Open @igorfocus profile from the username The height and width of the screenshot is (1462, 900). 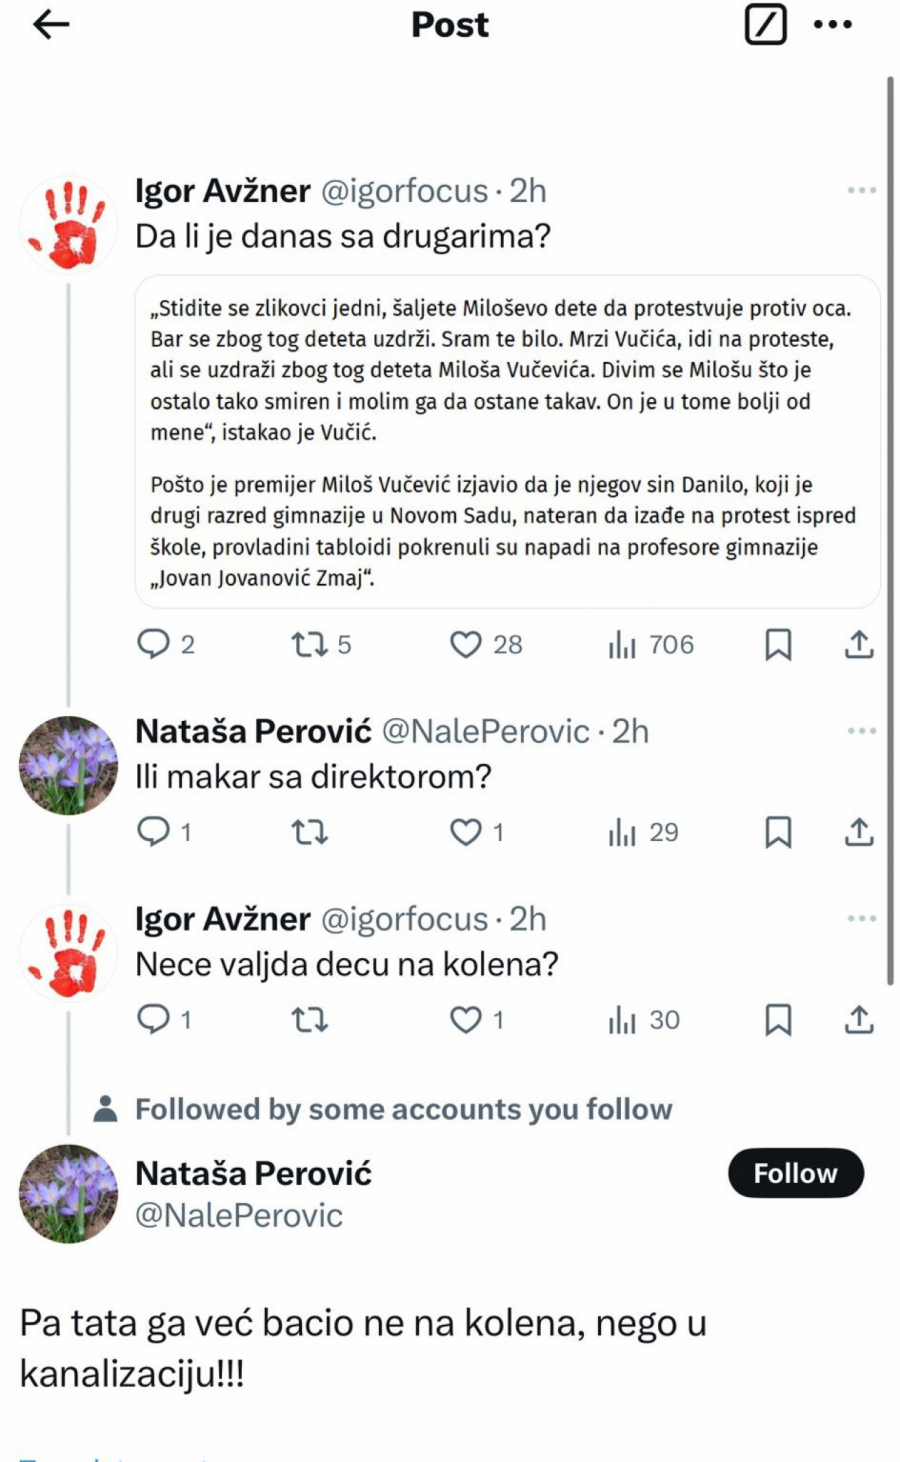(x=399, y=190)
